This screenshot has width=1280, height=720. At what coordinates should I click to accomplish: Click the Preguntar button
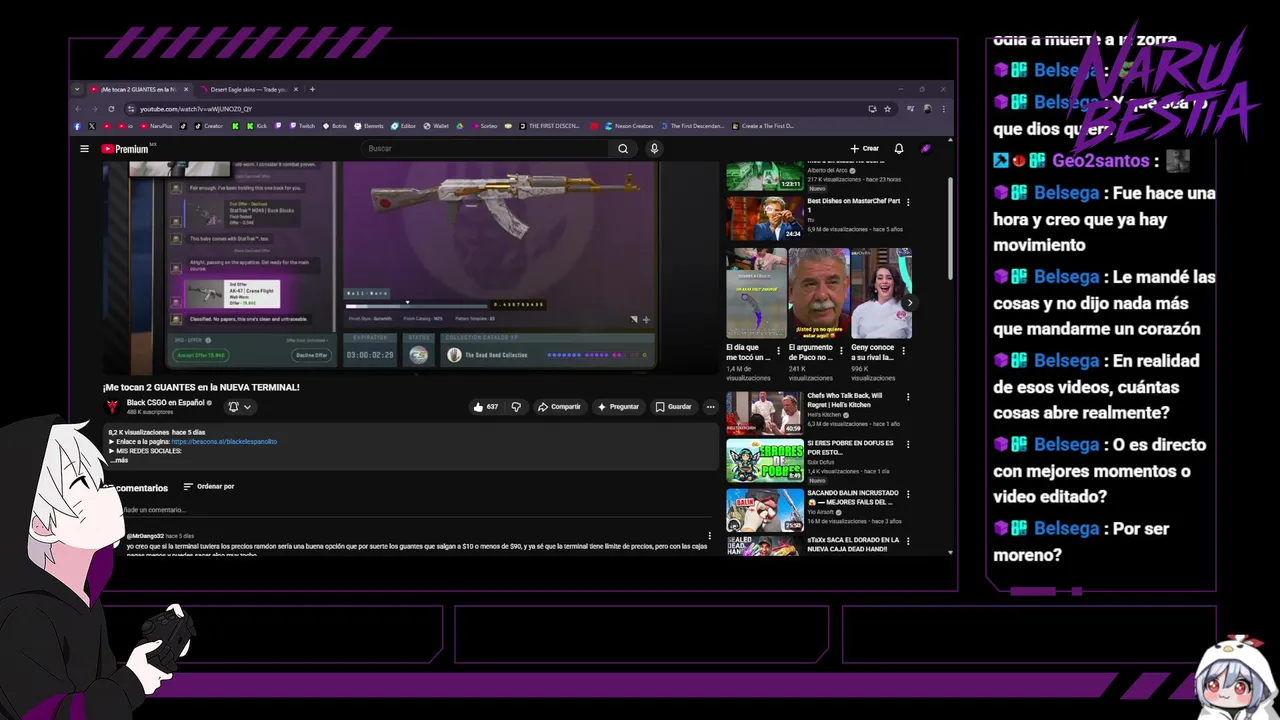coord(618,407)
